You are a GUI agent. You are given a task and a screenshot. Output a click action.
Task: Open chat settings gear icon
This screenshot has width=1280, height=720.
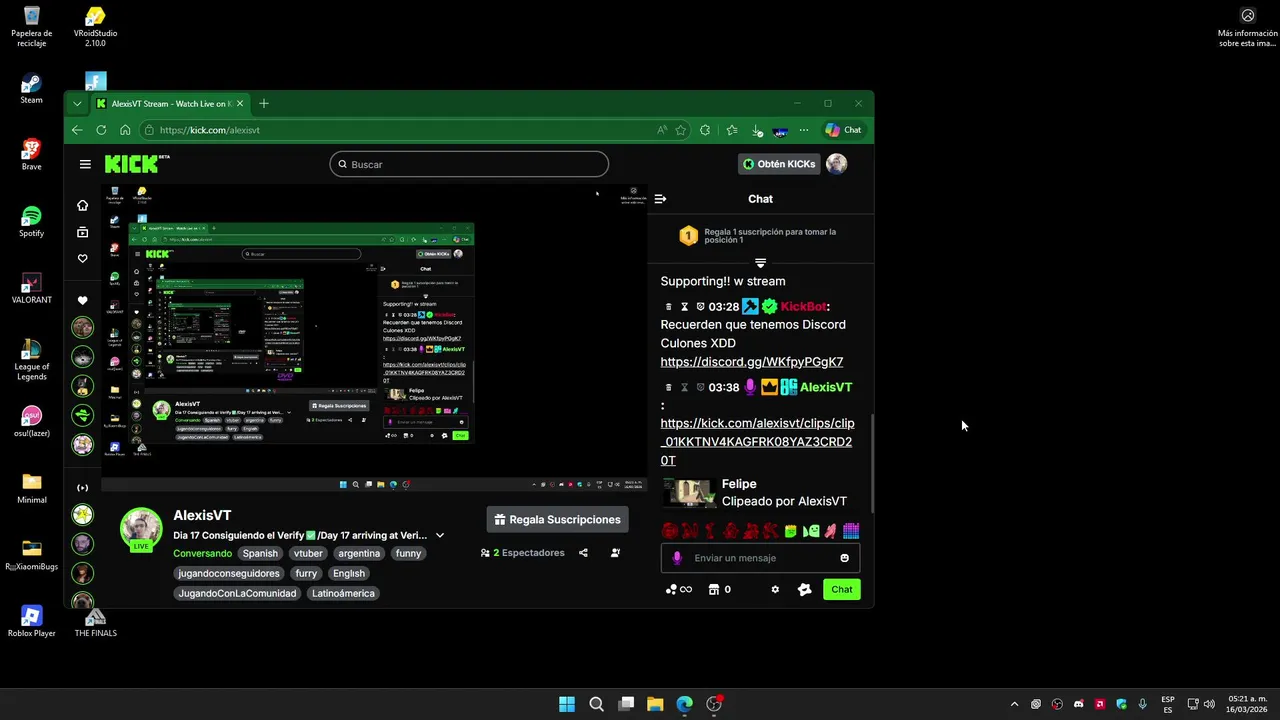[774, 589]
